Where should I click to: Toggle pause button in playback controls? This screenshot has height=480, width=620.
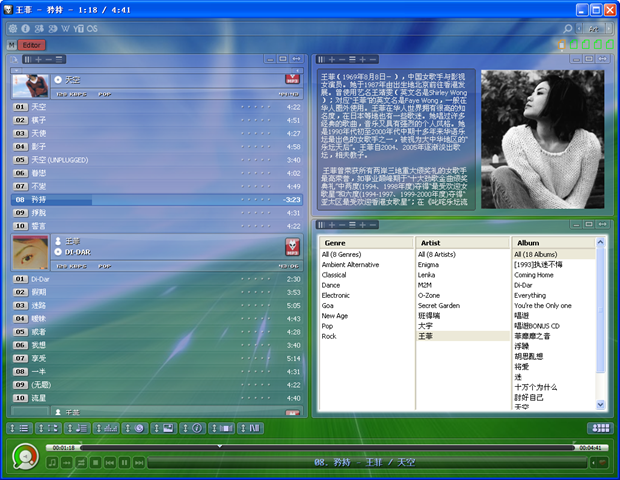coord(124,462)
